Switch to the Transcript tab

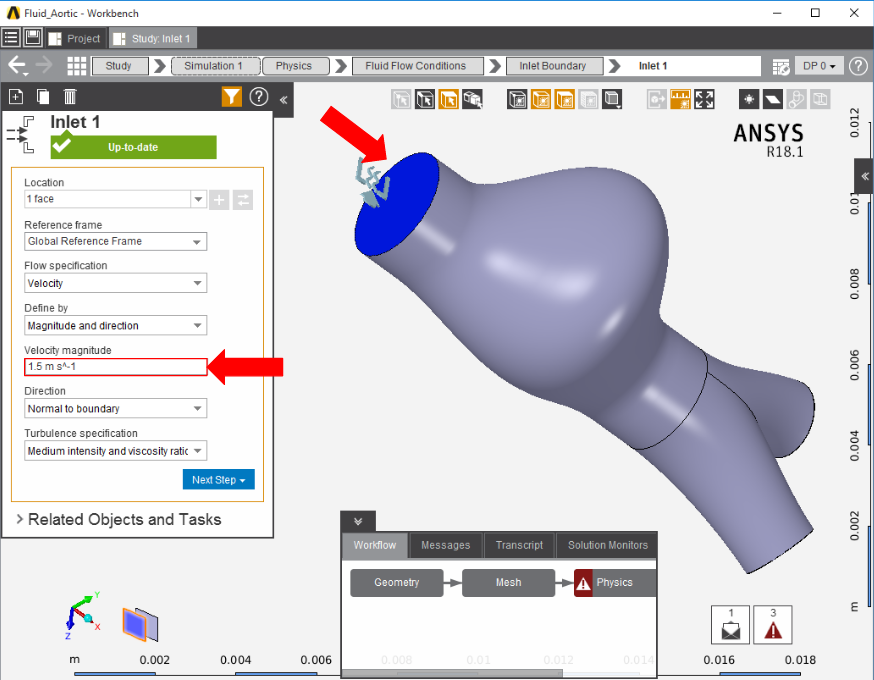pos(519,545)
